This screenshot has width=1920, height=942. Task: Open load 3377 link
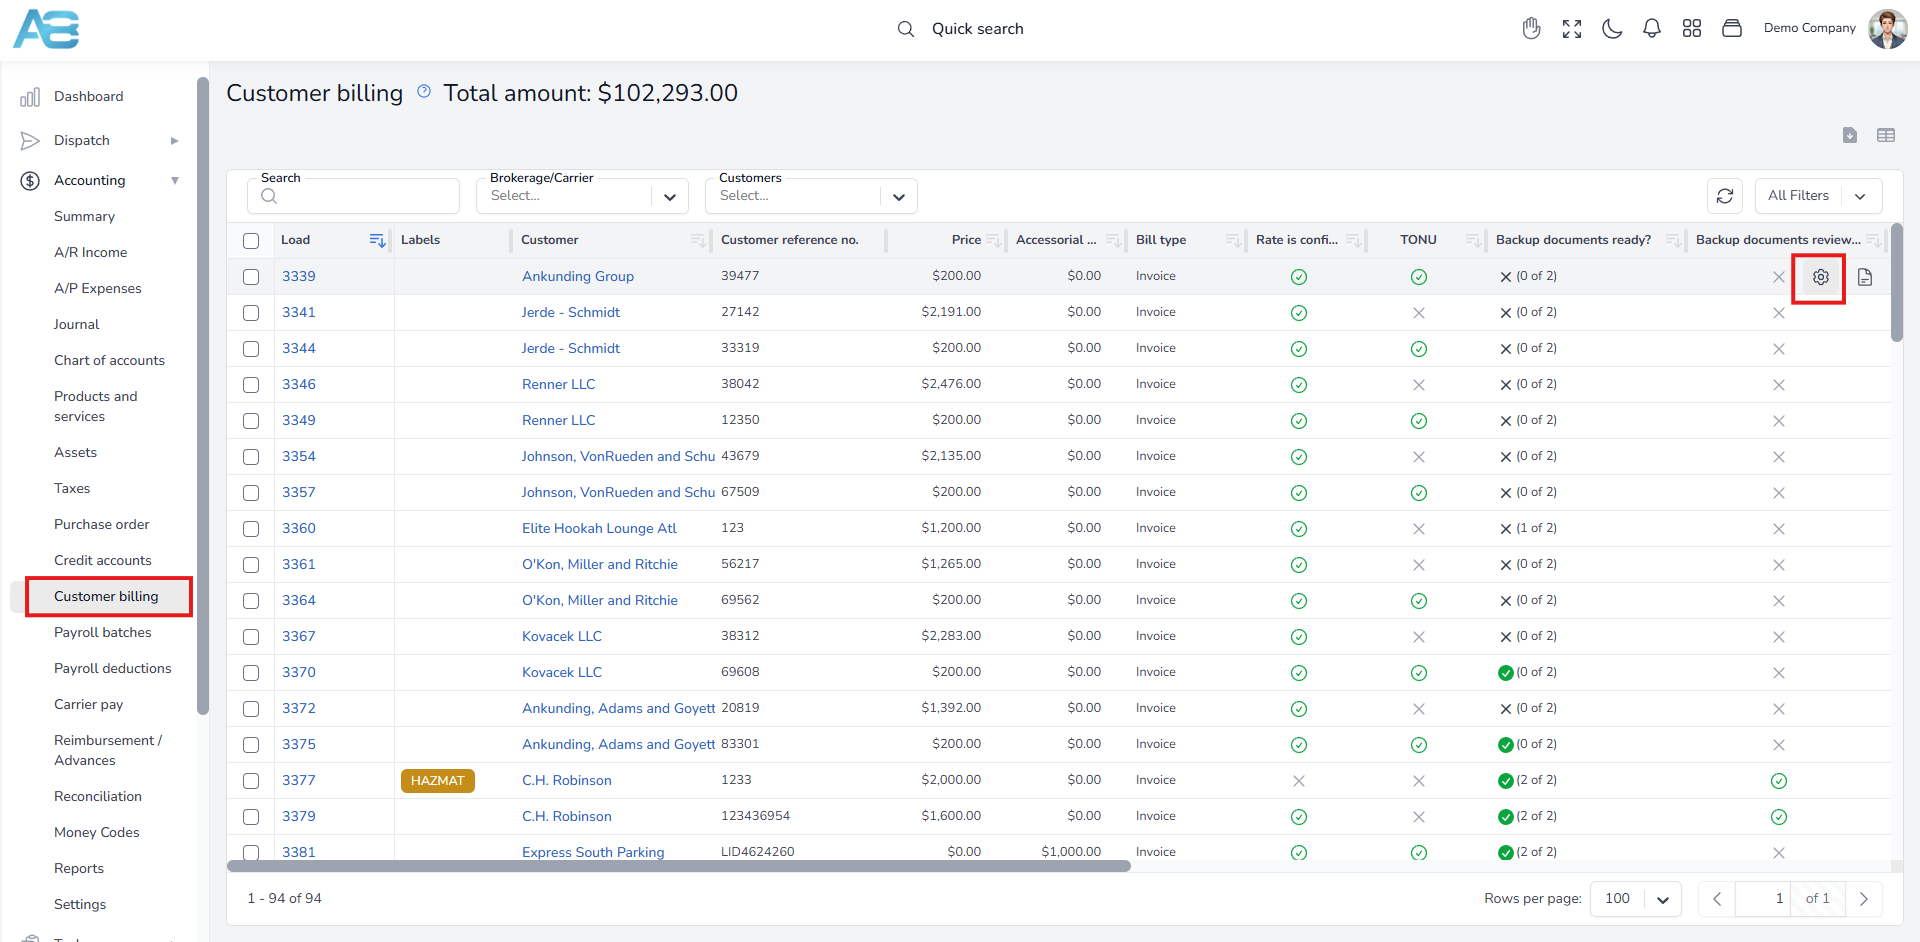pos(299,780)
